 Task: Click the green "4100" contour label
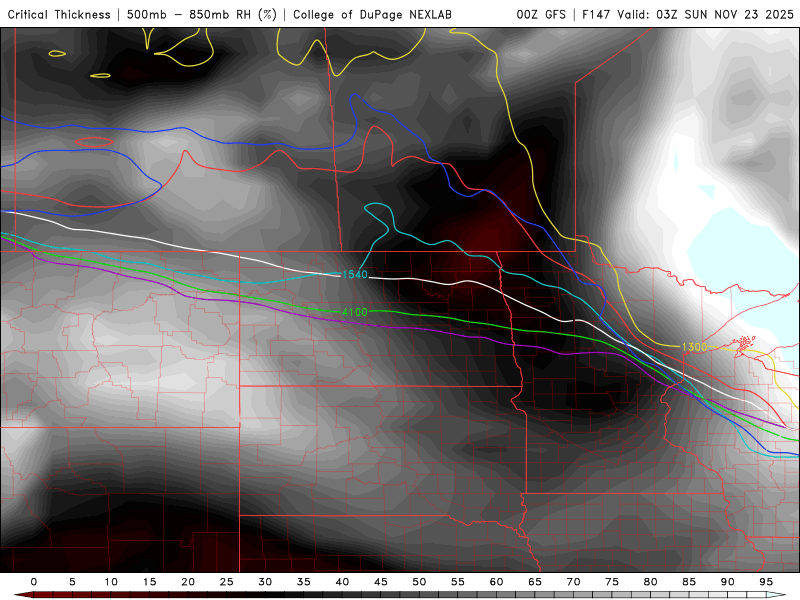[x=355, y=312]
